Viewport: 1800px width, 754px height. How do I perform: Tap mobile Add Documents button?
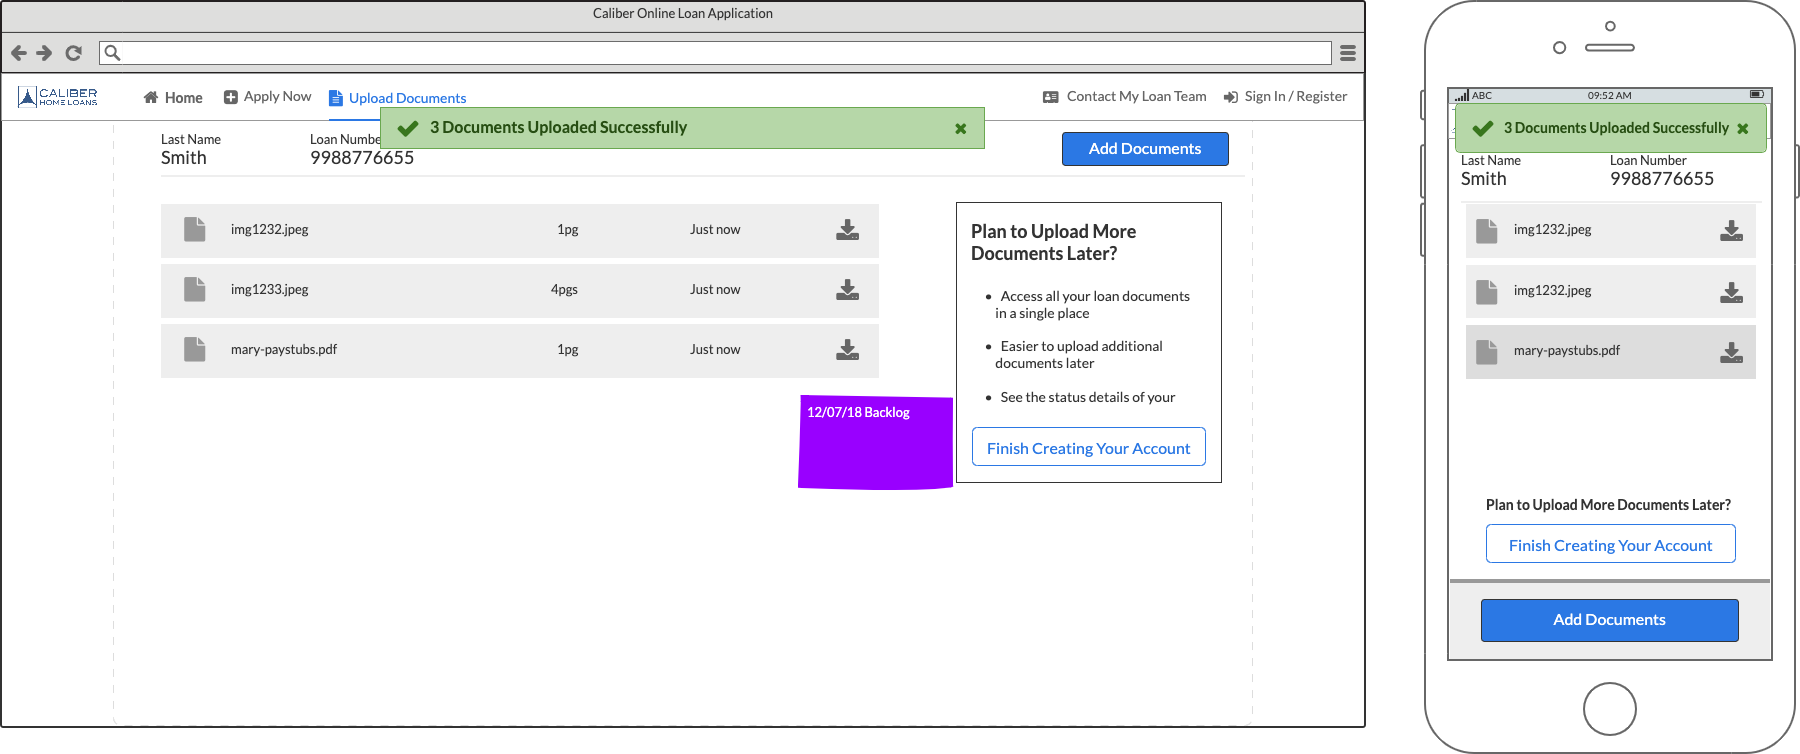click(x=1609, y=620)
